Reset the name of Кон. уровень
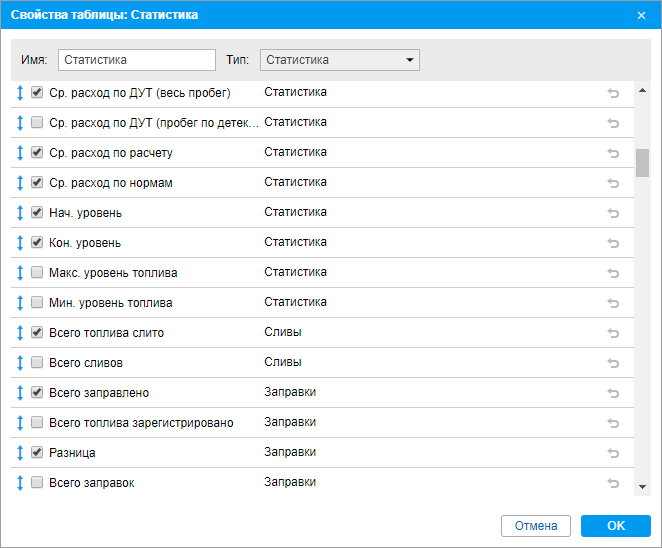662x548 pixels. [x=613, y=243]
